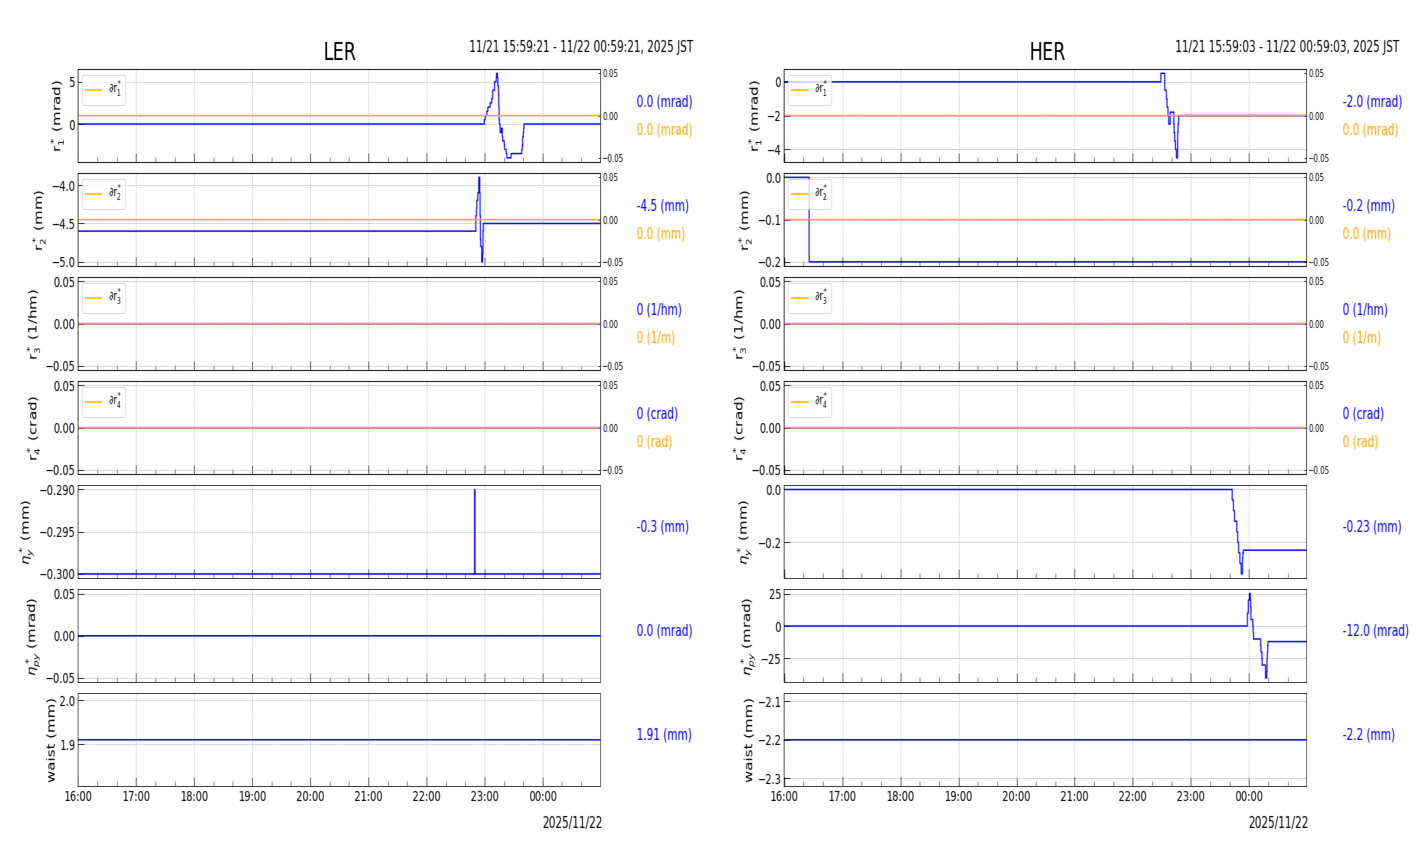Click the orange ∂r1* legend swatch in LER
This screenshot has width=1412, height=864.
pos(94,90)
